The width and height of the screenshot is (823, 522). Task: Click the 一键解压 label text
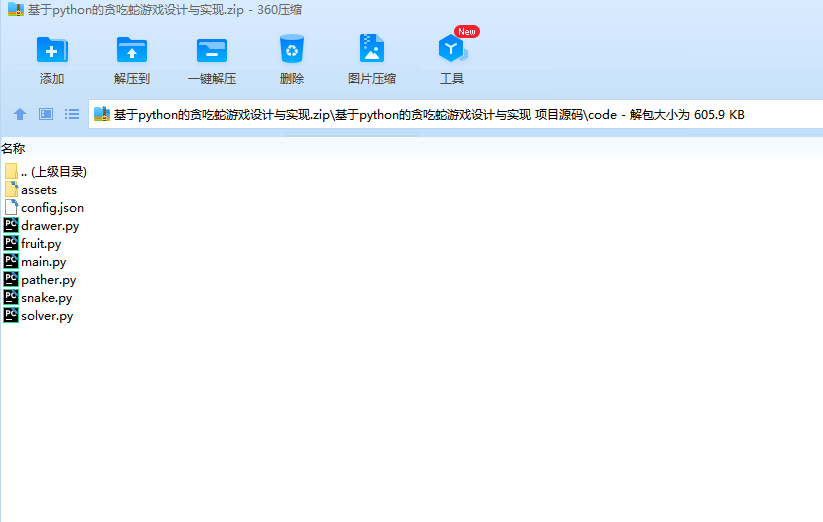pos(212,79)
